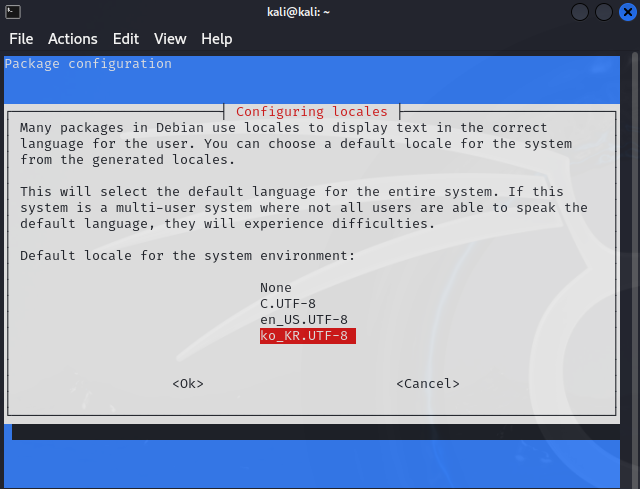This screenshot has width=640, height=489.
Task: Select the en_US.UTF-8 locale option
Action: pyautogui.click(x=304, y=320)
